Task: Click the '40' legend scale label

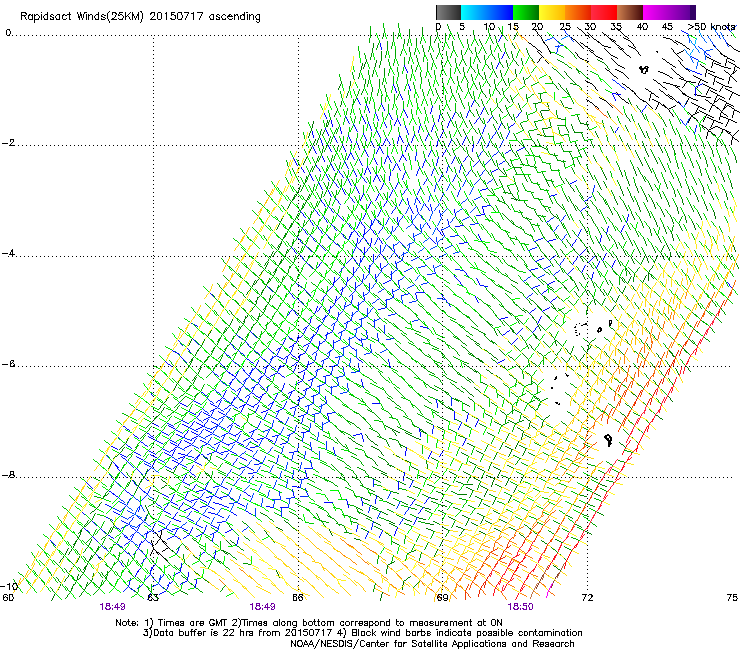Action: click(x=642, y=27)
